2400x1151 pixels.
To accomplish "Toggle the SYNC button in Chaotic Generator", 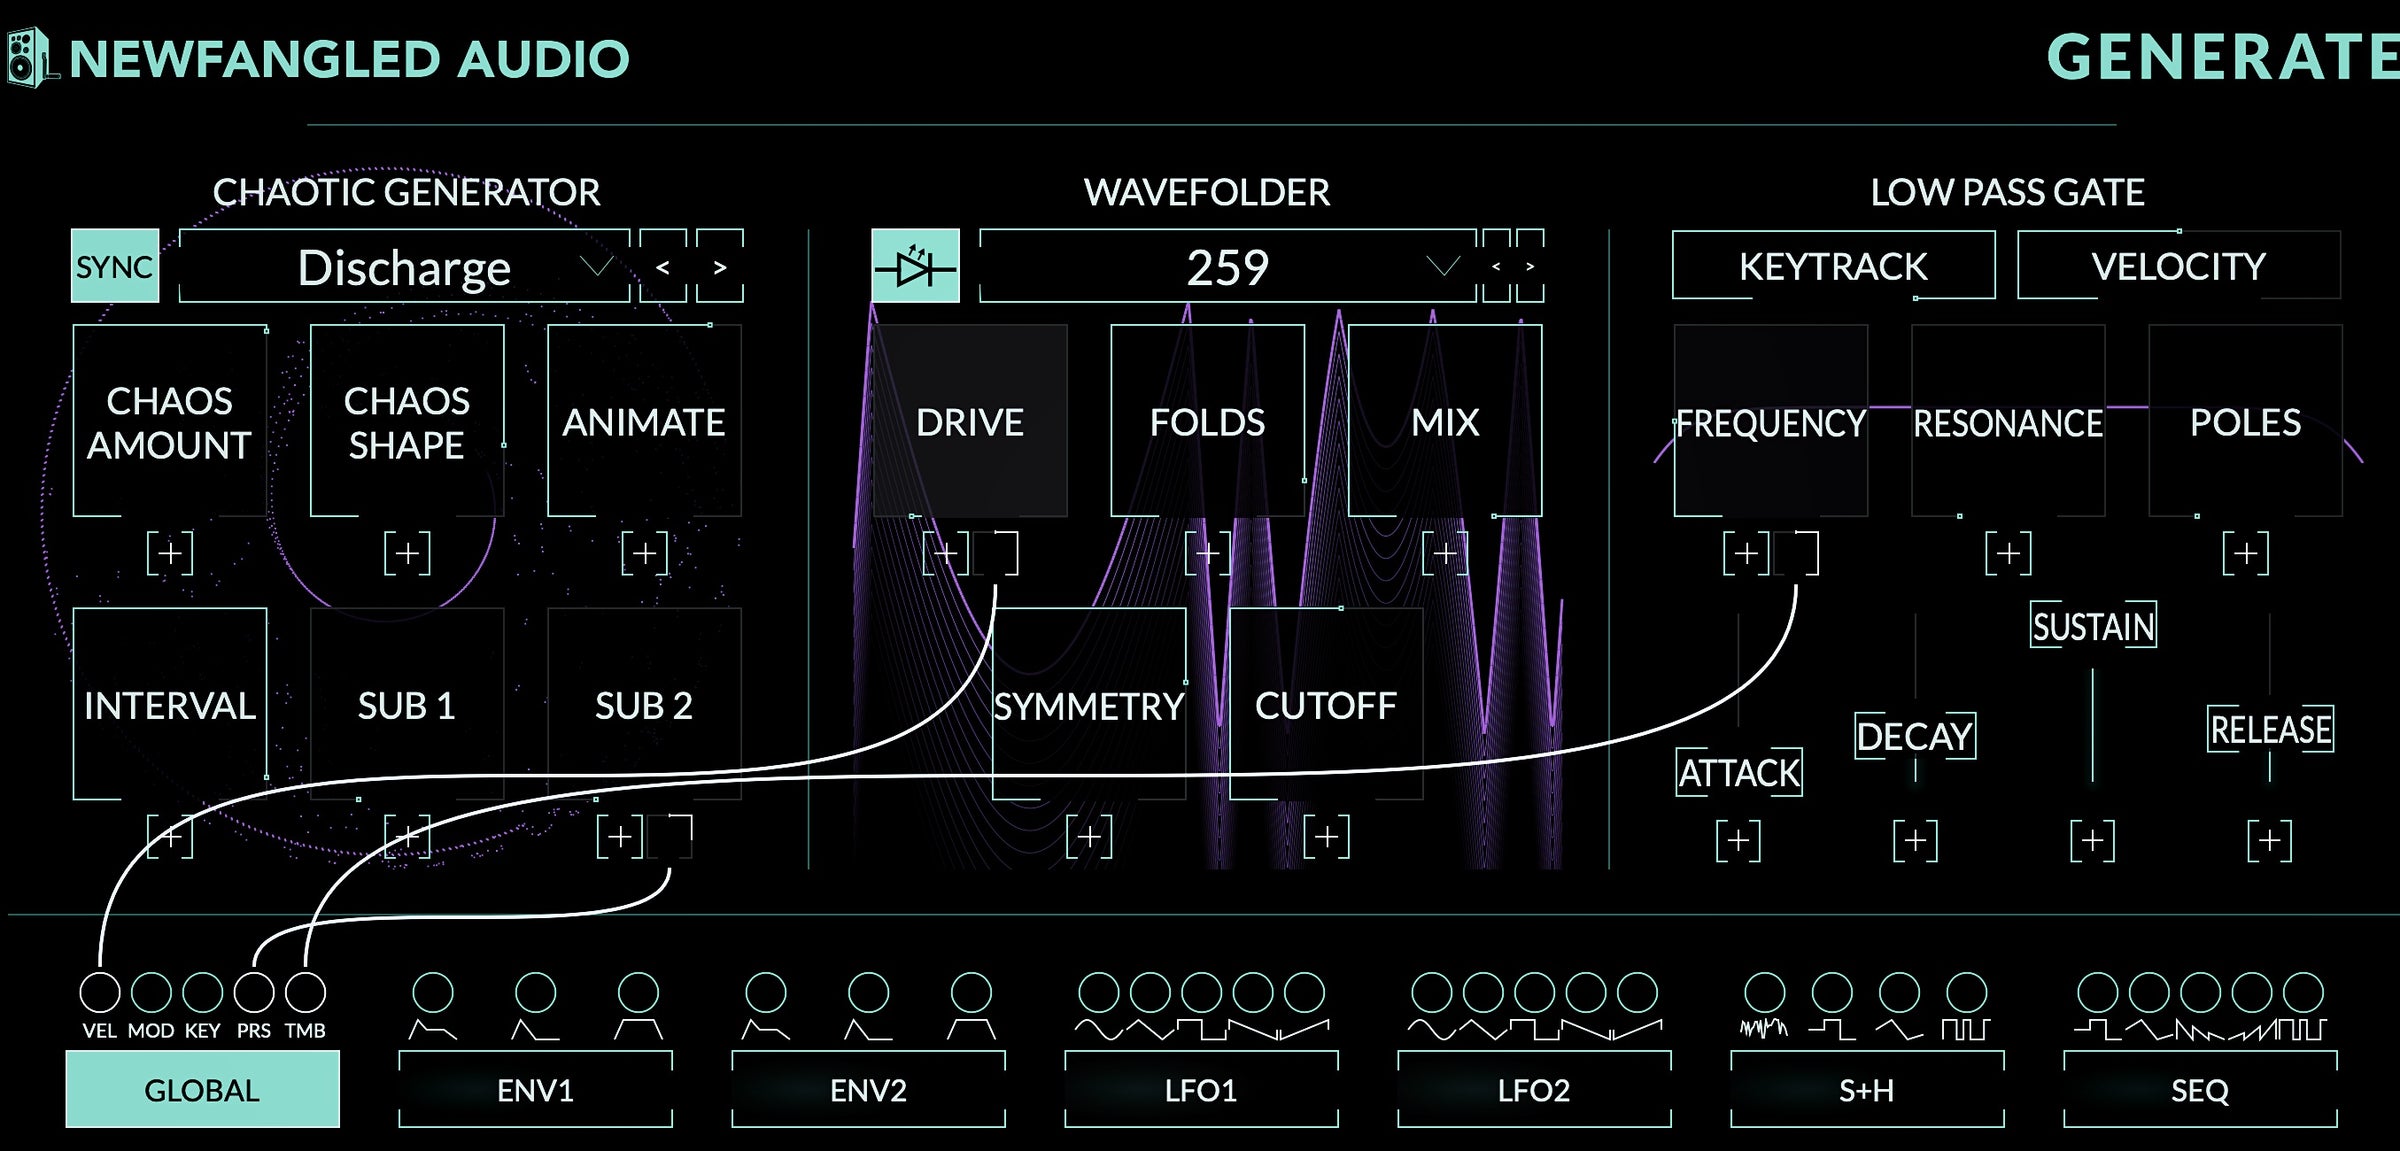I will point(115,266).
